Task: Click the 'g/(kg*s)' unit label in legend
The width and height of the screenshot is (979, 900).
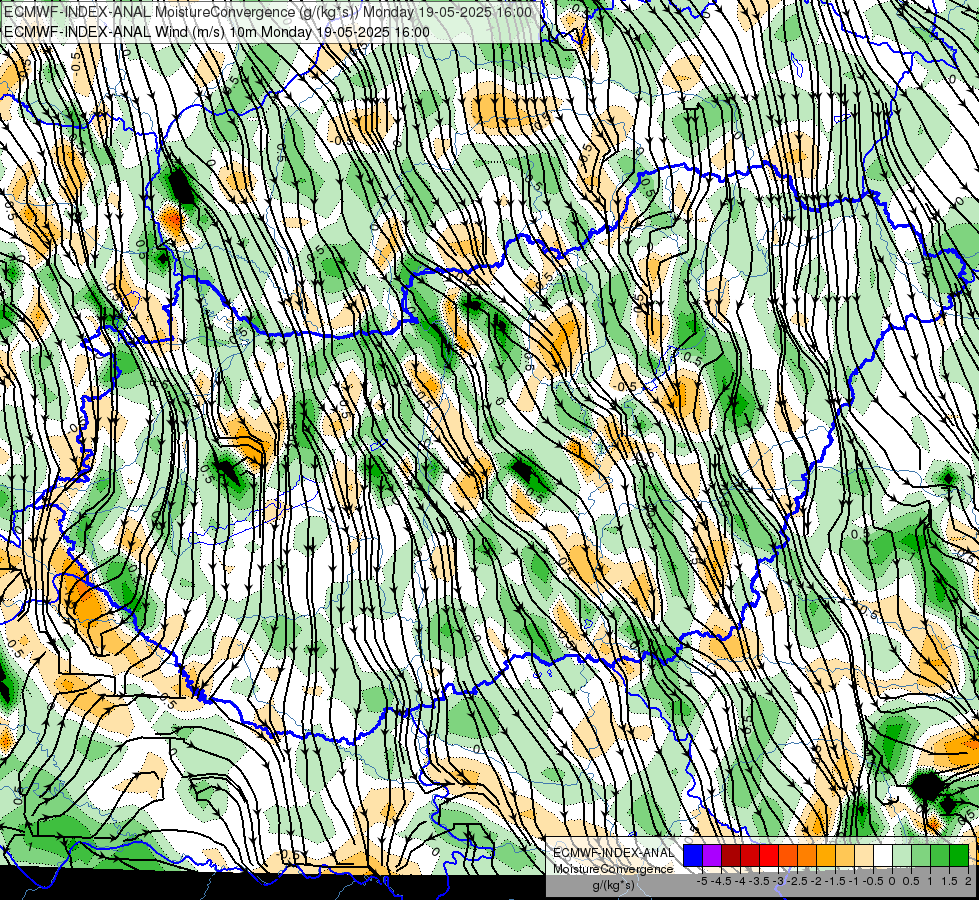Action: (x=614, y=886)
